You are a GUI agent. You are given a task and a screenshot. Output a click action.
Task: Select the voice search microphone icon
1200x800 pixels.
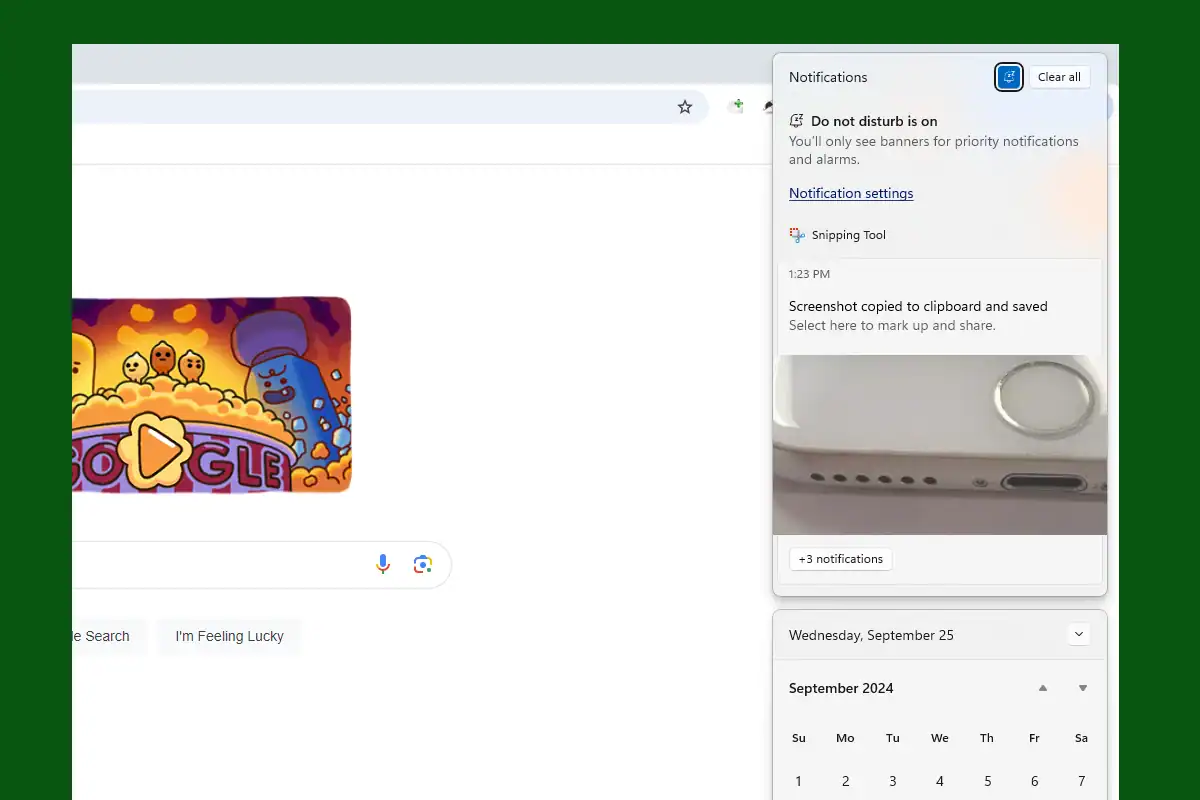(x=382, y=564)
